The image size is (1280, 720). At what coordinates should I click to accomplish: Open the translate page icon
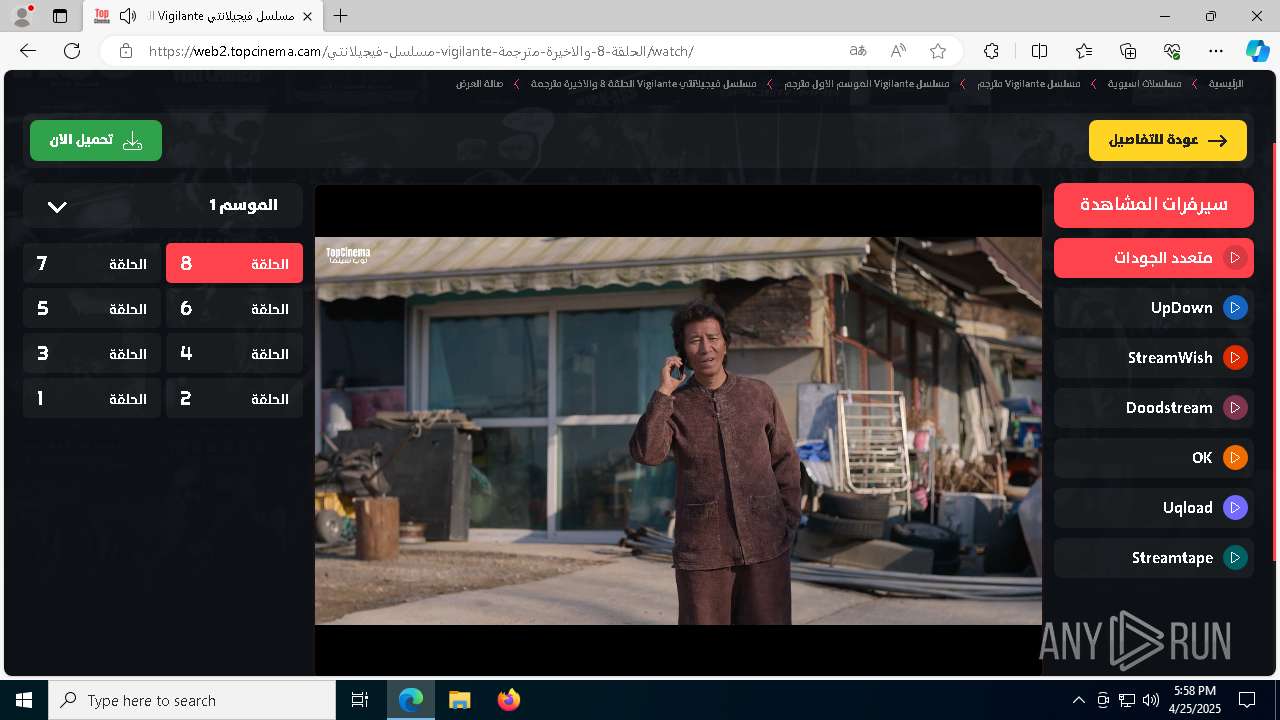[858, 51]
